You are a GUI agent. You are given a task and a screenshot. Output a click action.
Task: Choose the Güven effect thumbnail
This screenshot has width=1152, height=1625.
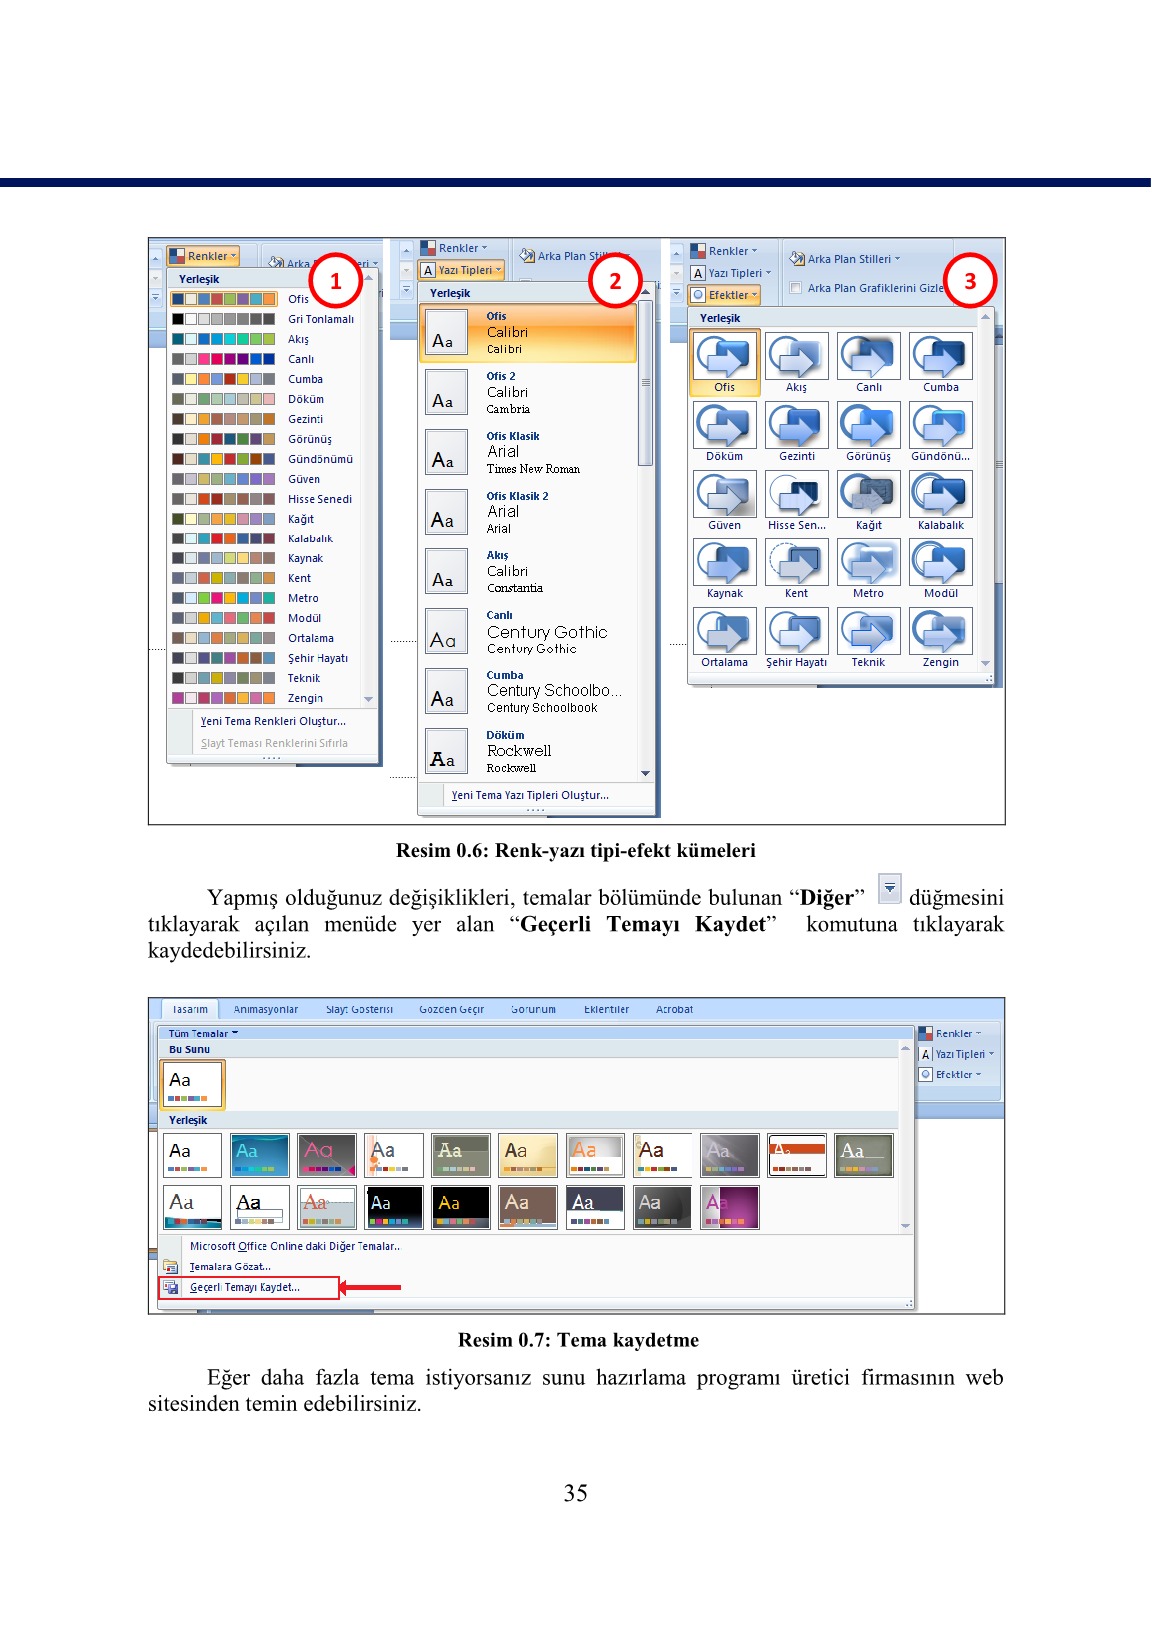pos(725,495)
